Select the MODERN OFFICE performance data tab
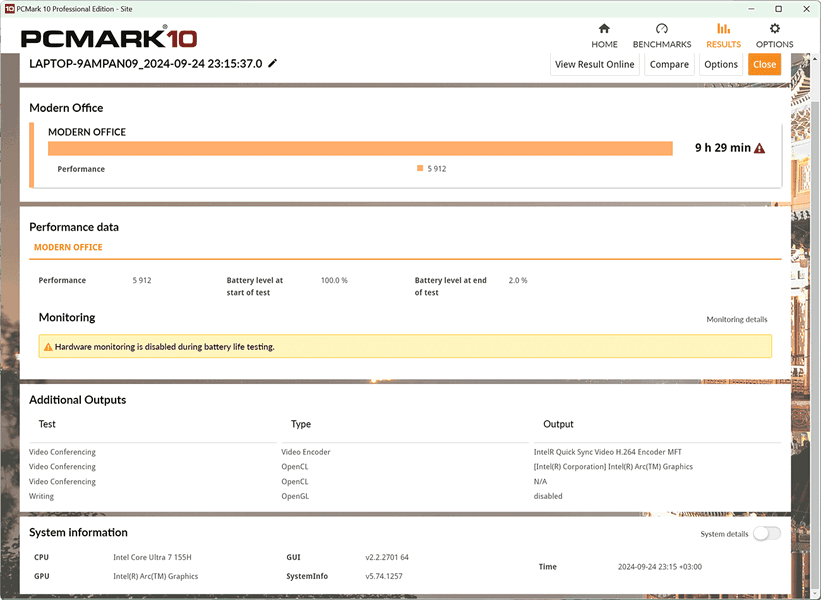821x600 pixels. 68,247
